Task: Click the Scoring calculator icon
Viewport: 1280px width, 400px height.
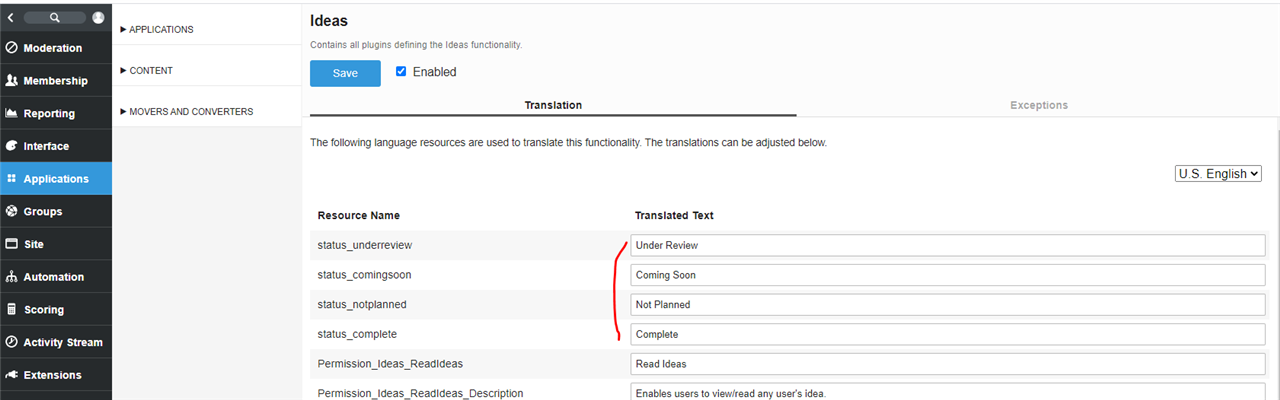Action: click(12, 310)
